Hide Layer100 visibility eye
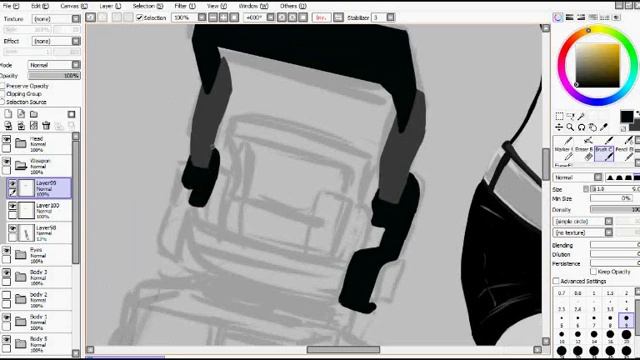This screenshot has height=360, width=640. tap(13, 206)
